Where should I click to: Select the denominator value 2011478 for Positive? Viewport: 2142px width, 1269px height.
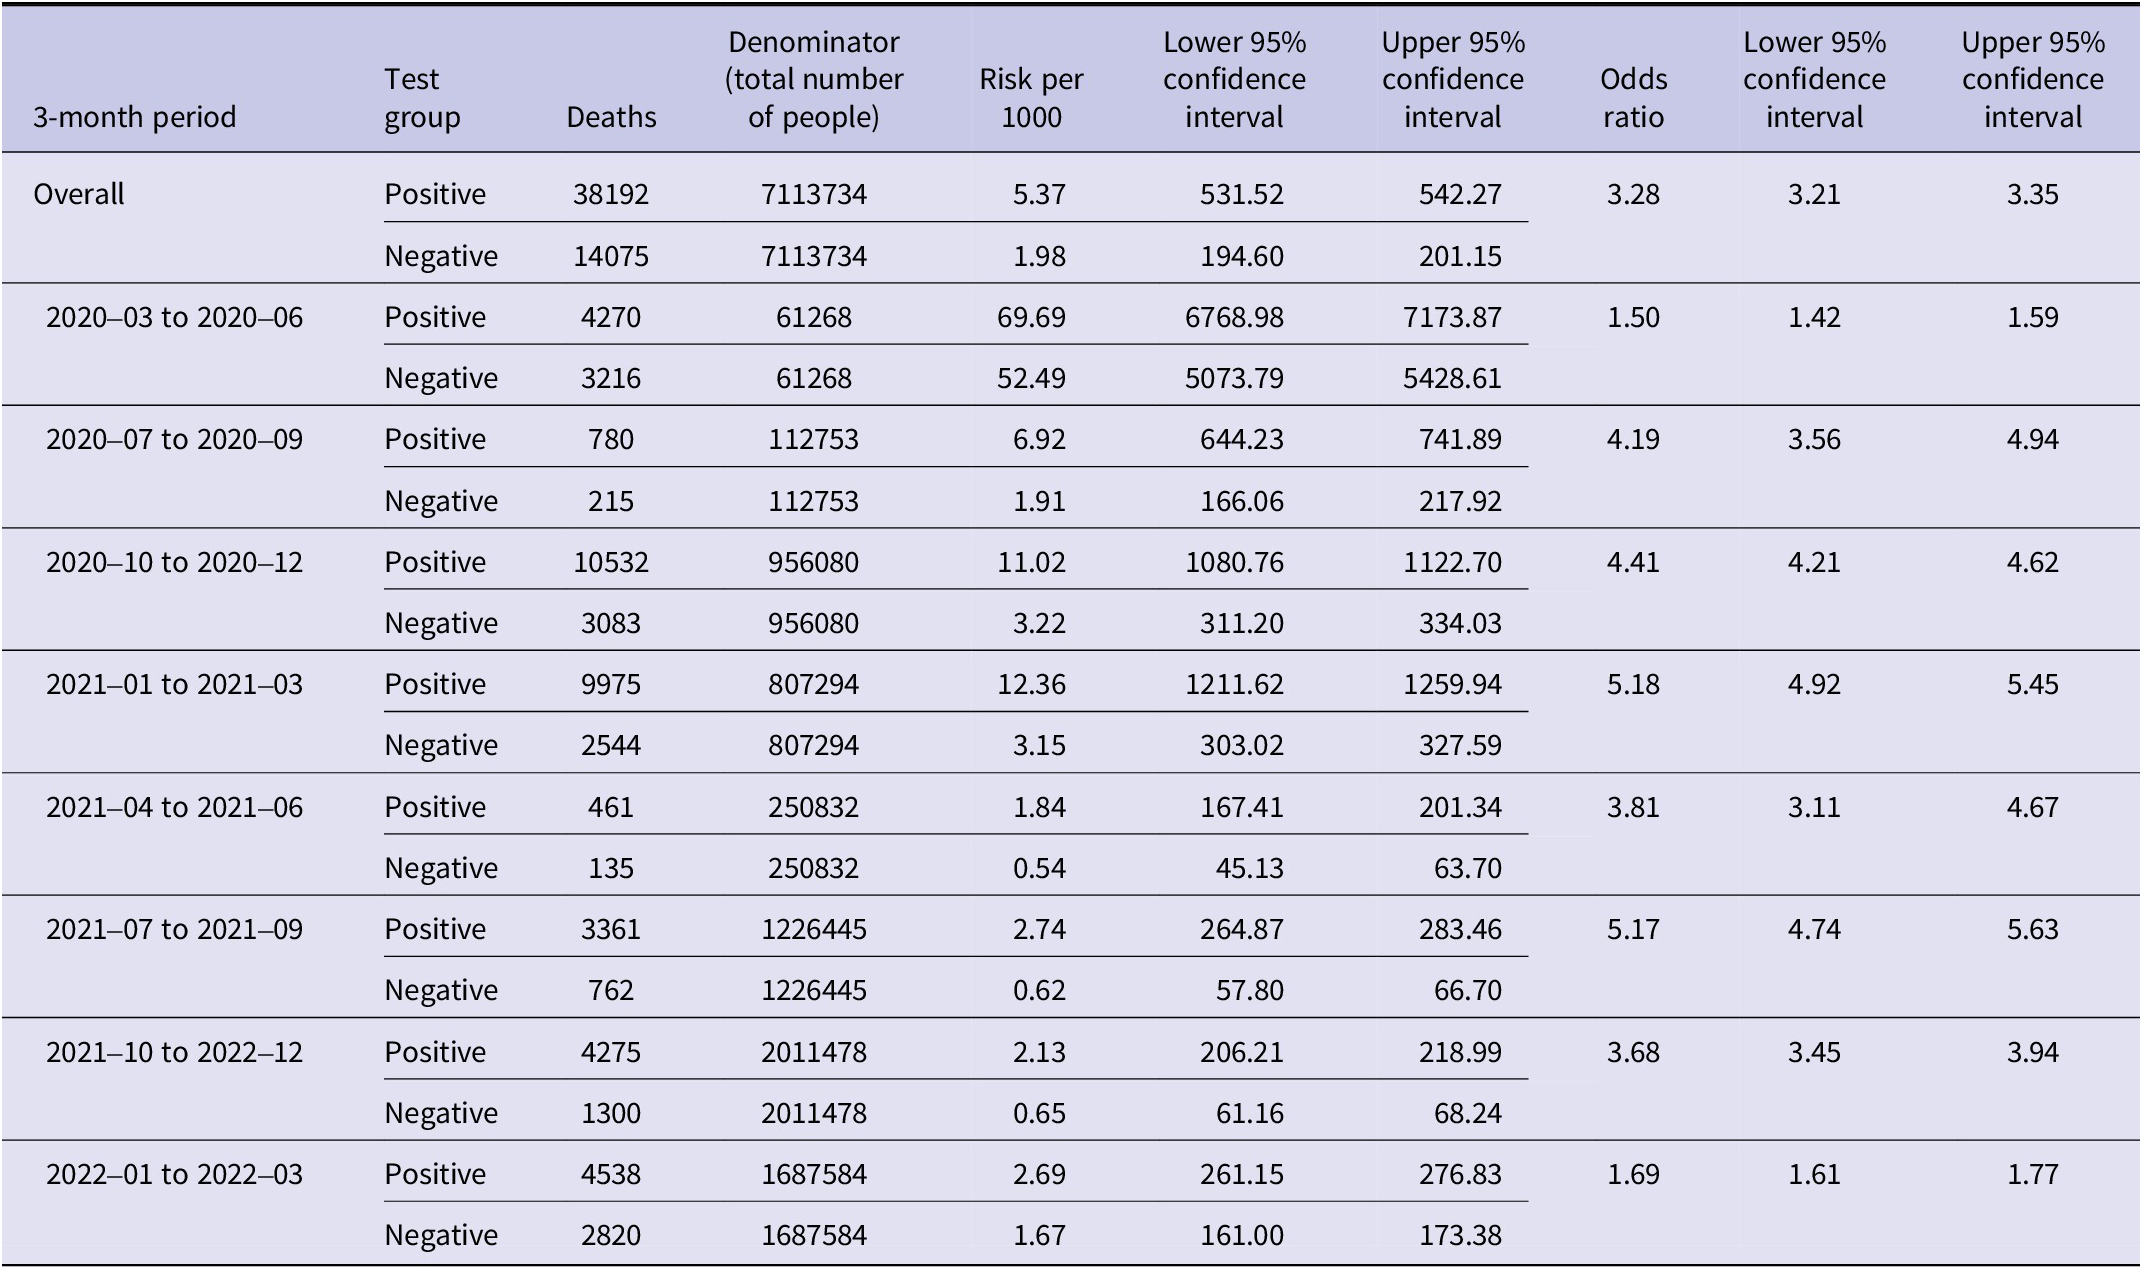tap(814, 1052)
